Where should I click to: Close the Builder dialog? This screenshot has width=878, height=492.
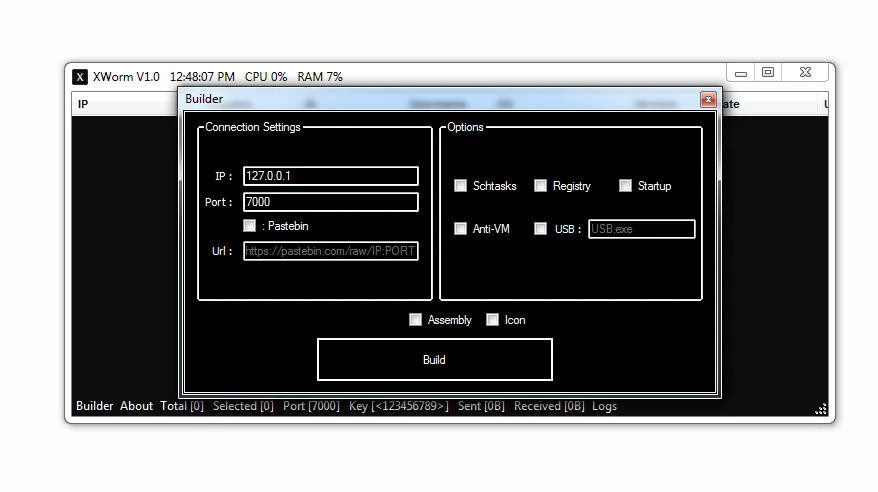[x=708, y=99]
